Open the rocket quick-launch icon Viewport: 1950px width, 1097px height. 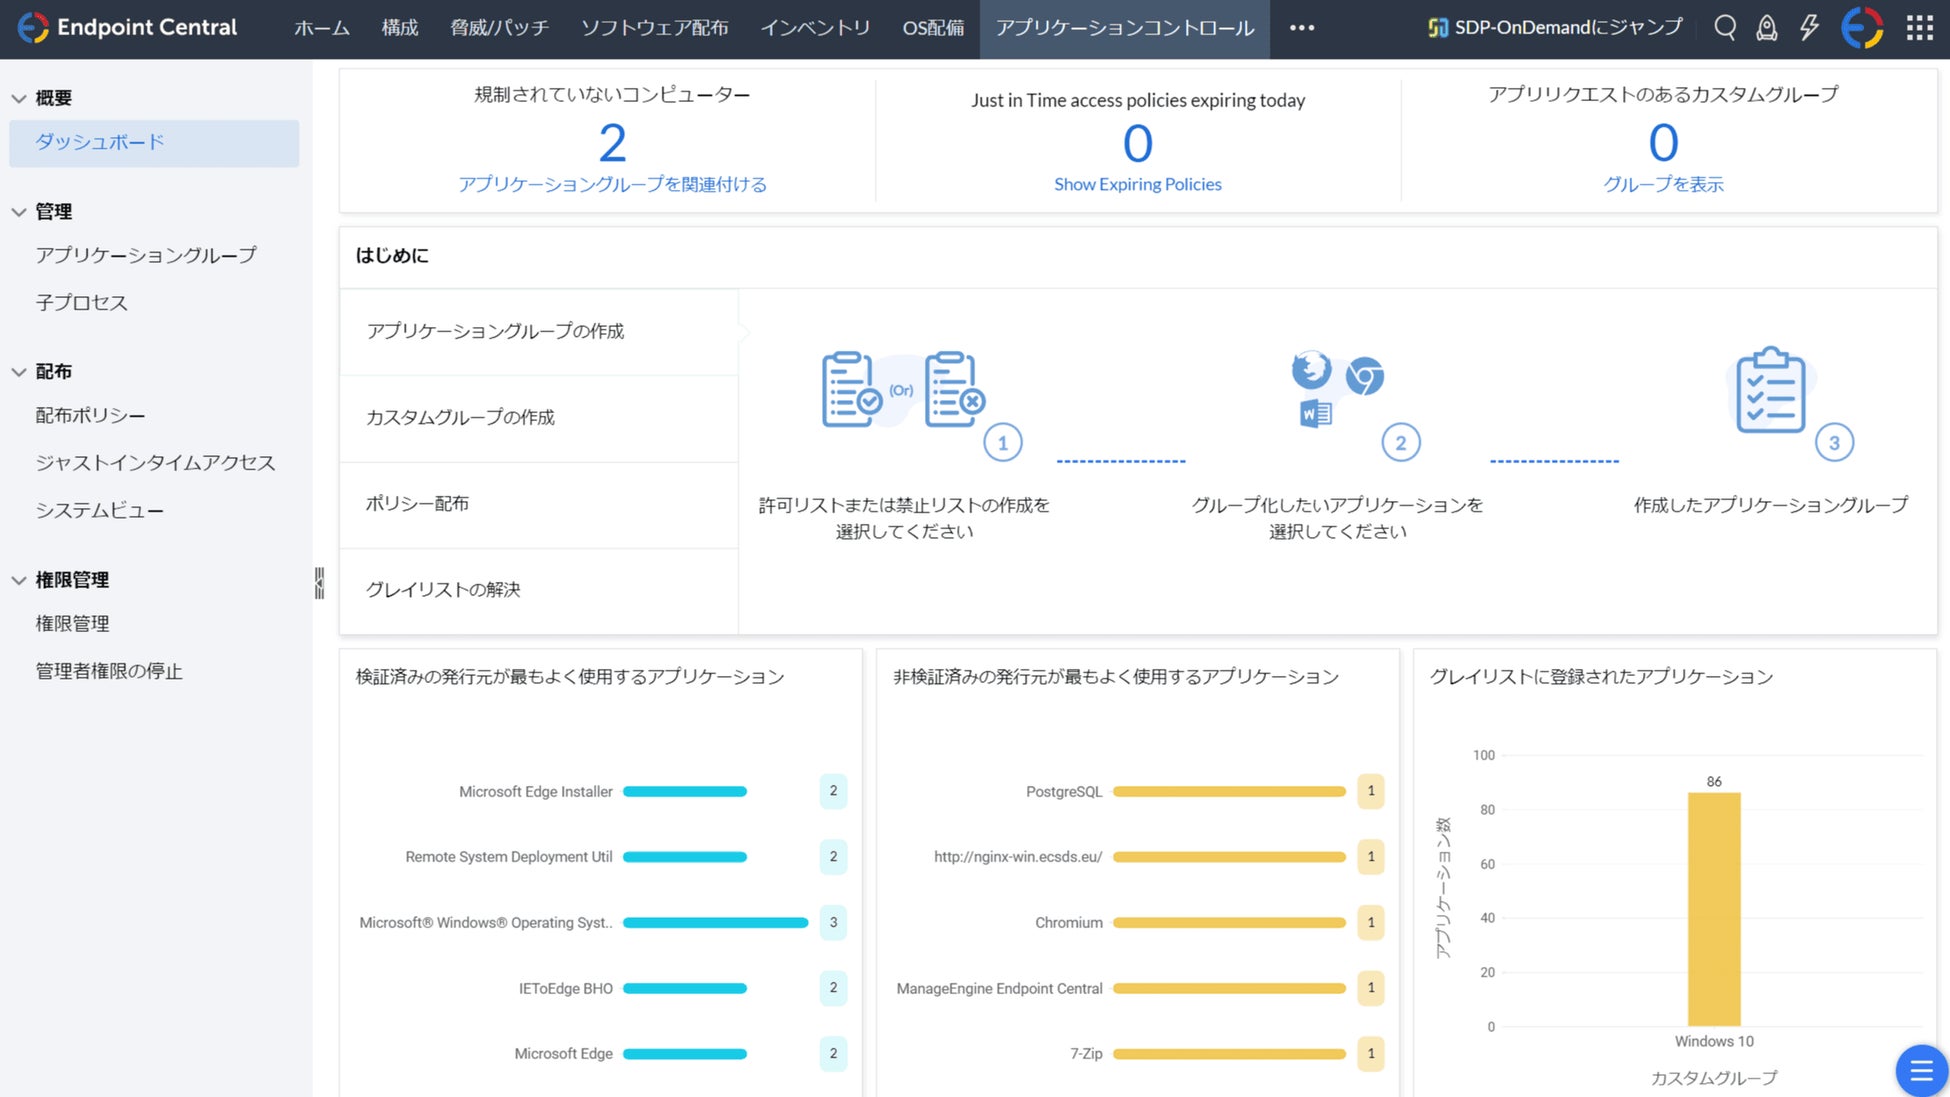[1767, 28]
